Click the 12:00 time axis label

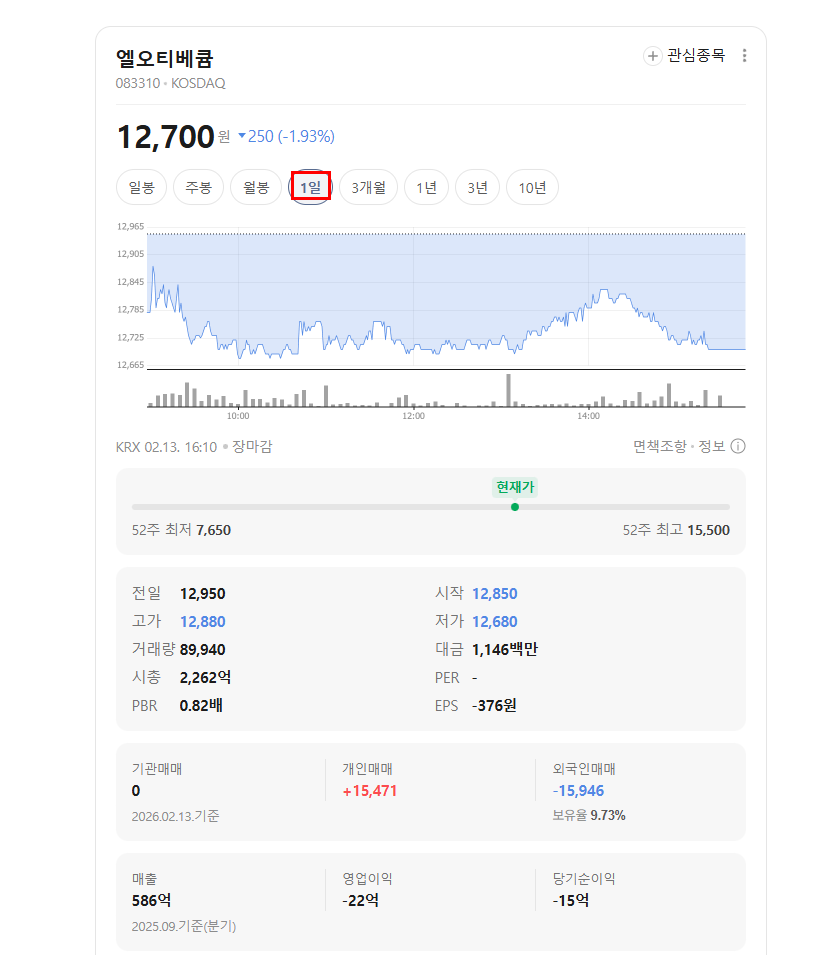(x=413, y=416)
